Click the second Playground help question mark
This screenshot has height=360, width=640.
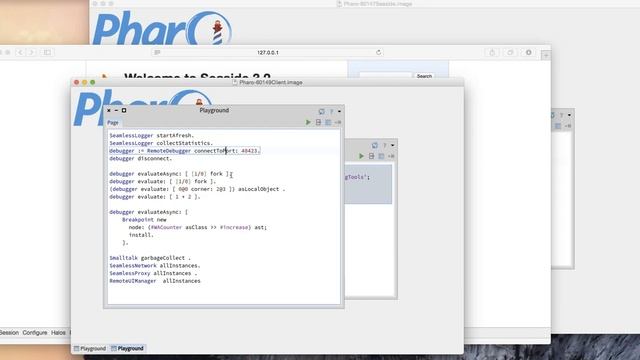(x=384, y=145)
